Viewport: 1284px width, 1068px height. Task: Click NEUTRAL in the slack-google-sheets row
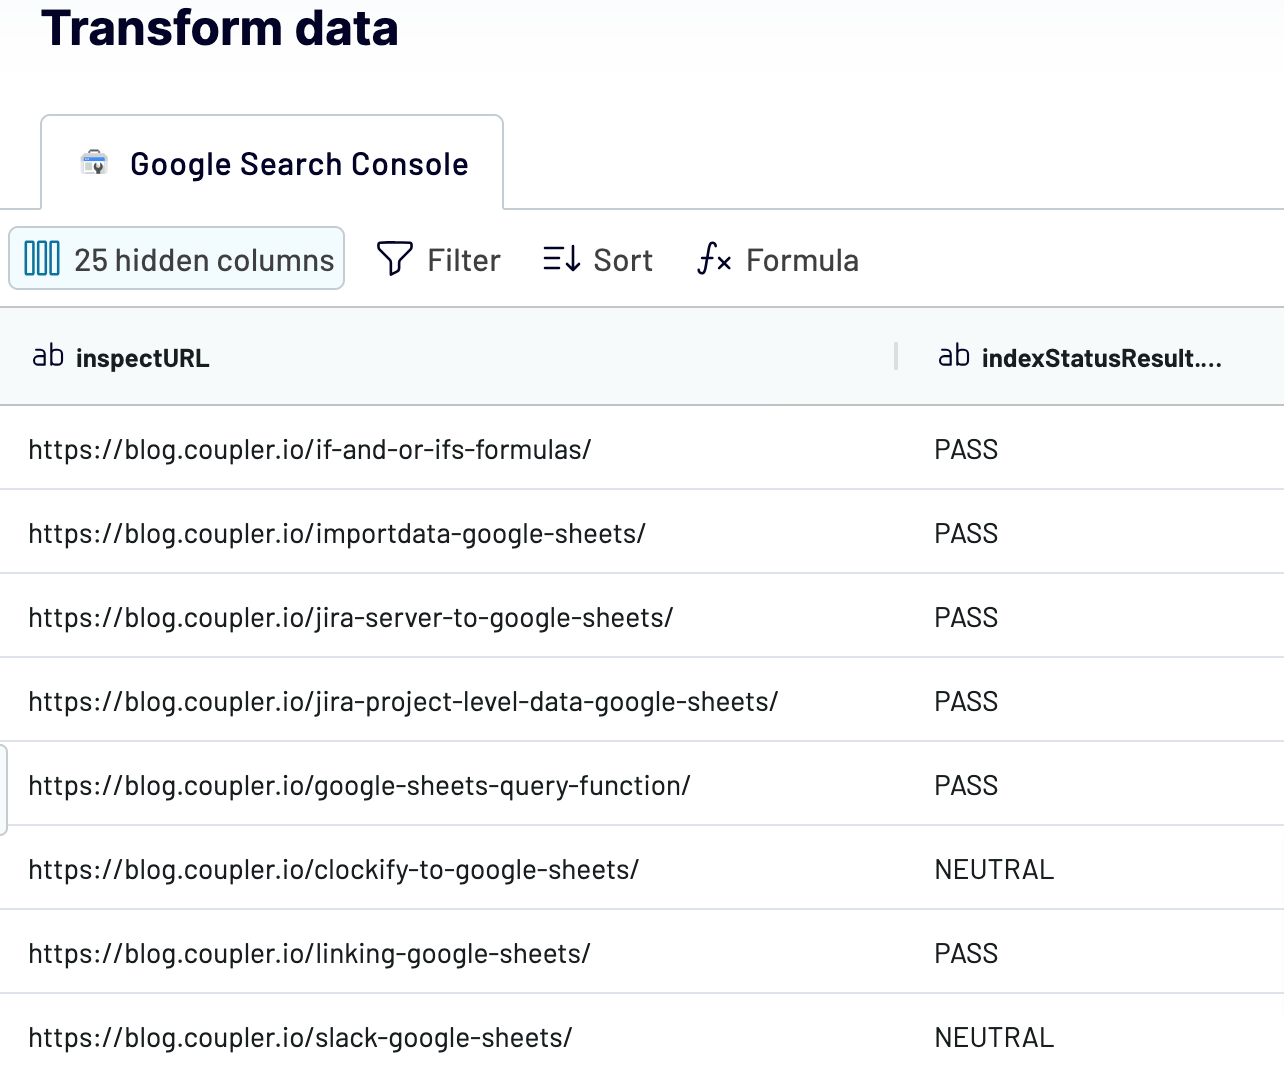click(x=994, y=1037)
